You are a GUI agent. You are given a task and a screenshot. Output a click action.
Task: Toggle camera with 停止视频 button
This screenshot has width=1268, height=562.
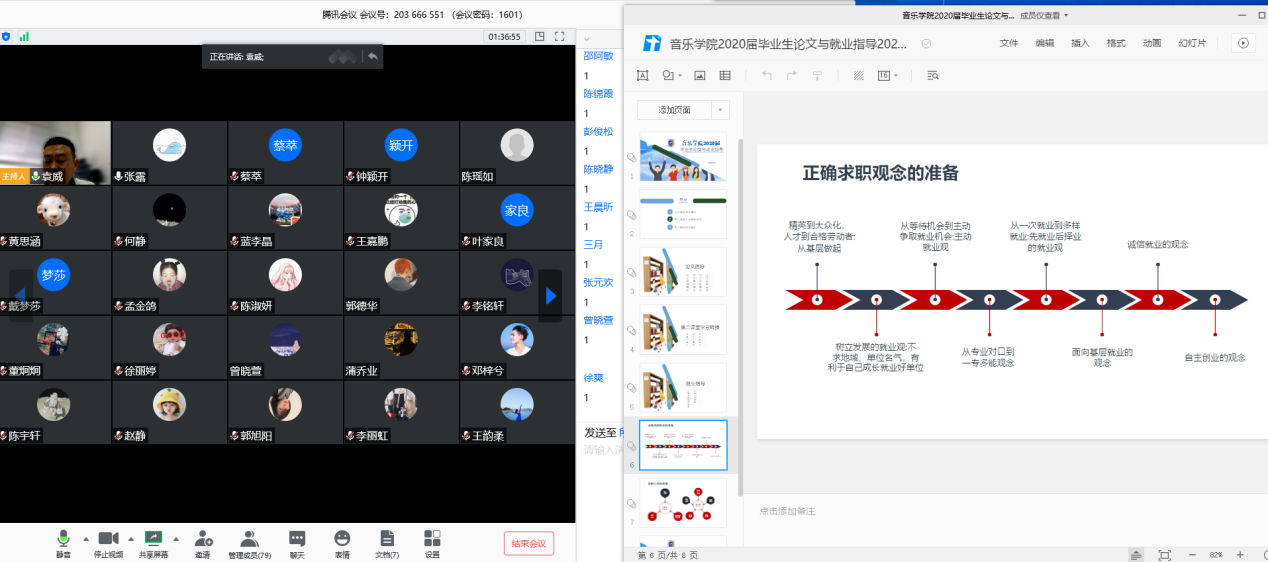point(108,543)
